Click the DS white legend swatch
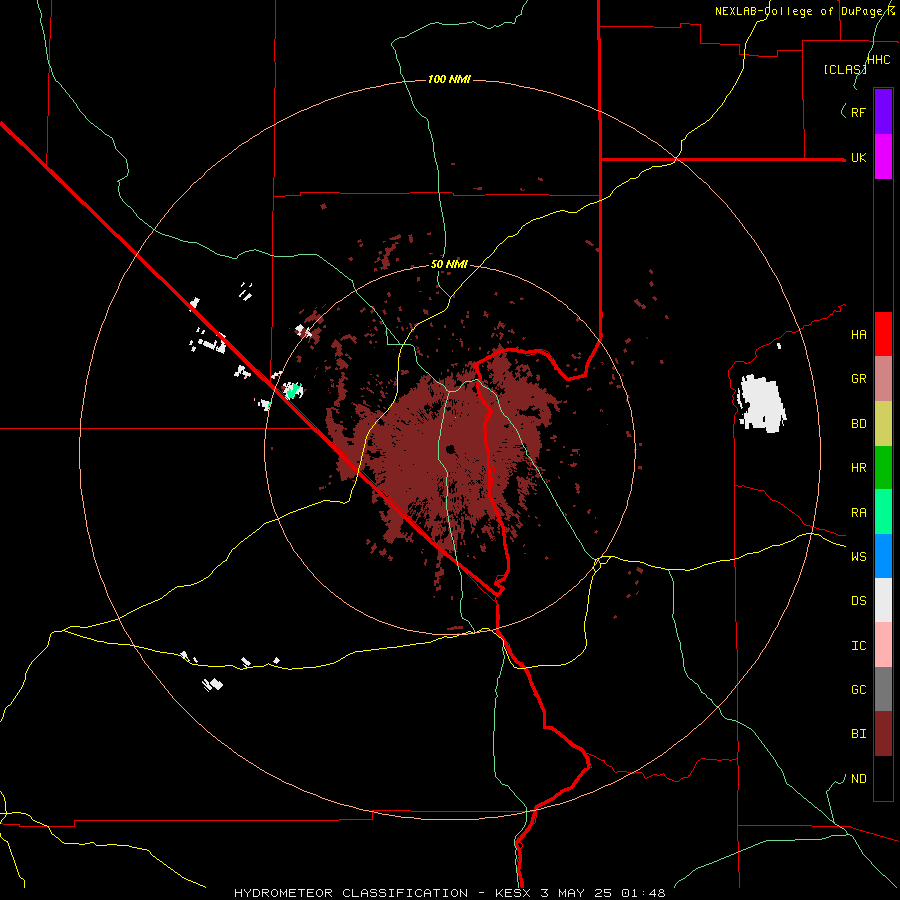900x900 pixels. tap(883, 600)
